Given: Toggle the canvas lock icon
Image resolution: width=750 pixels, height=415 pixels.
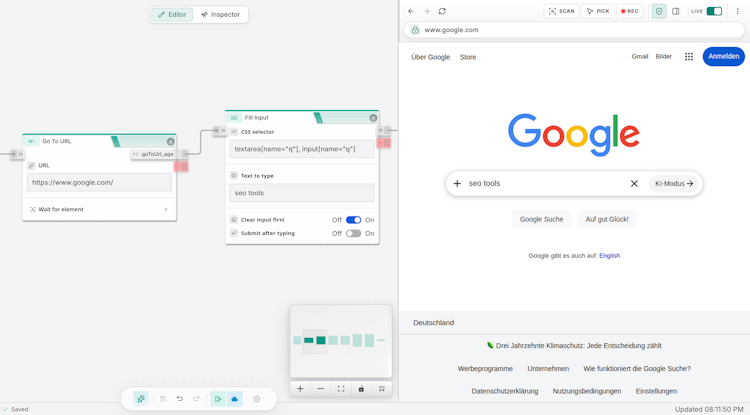Looking at the screenshot, I should pyautogui.click(x=361, y=389).
